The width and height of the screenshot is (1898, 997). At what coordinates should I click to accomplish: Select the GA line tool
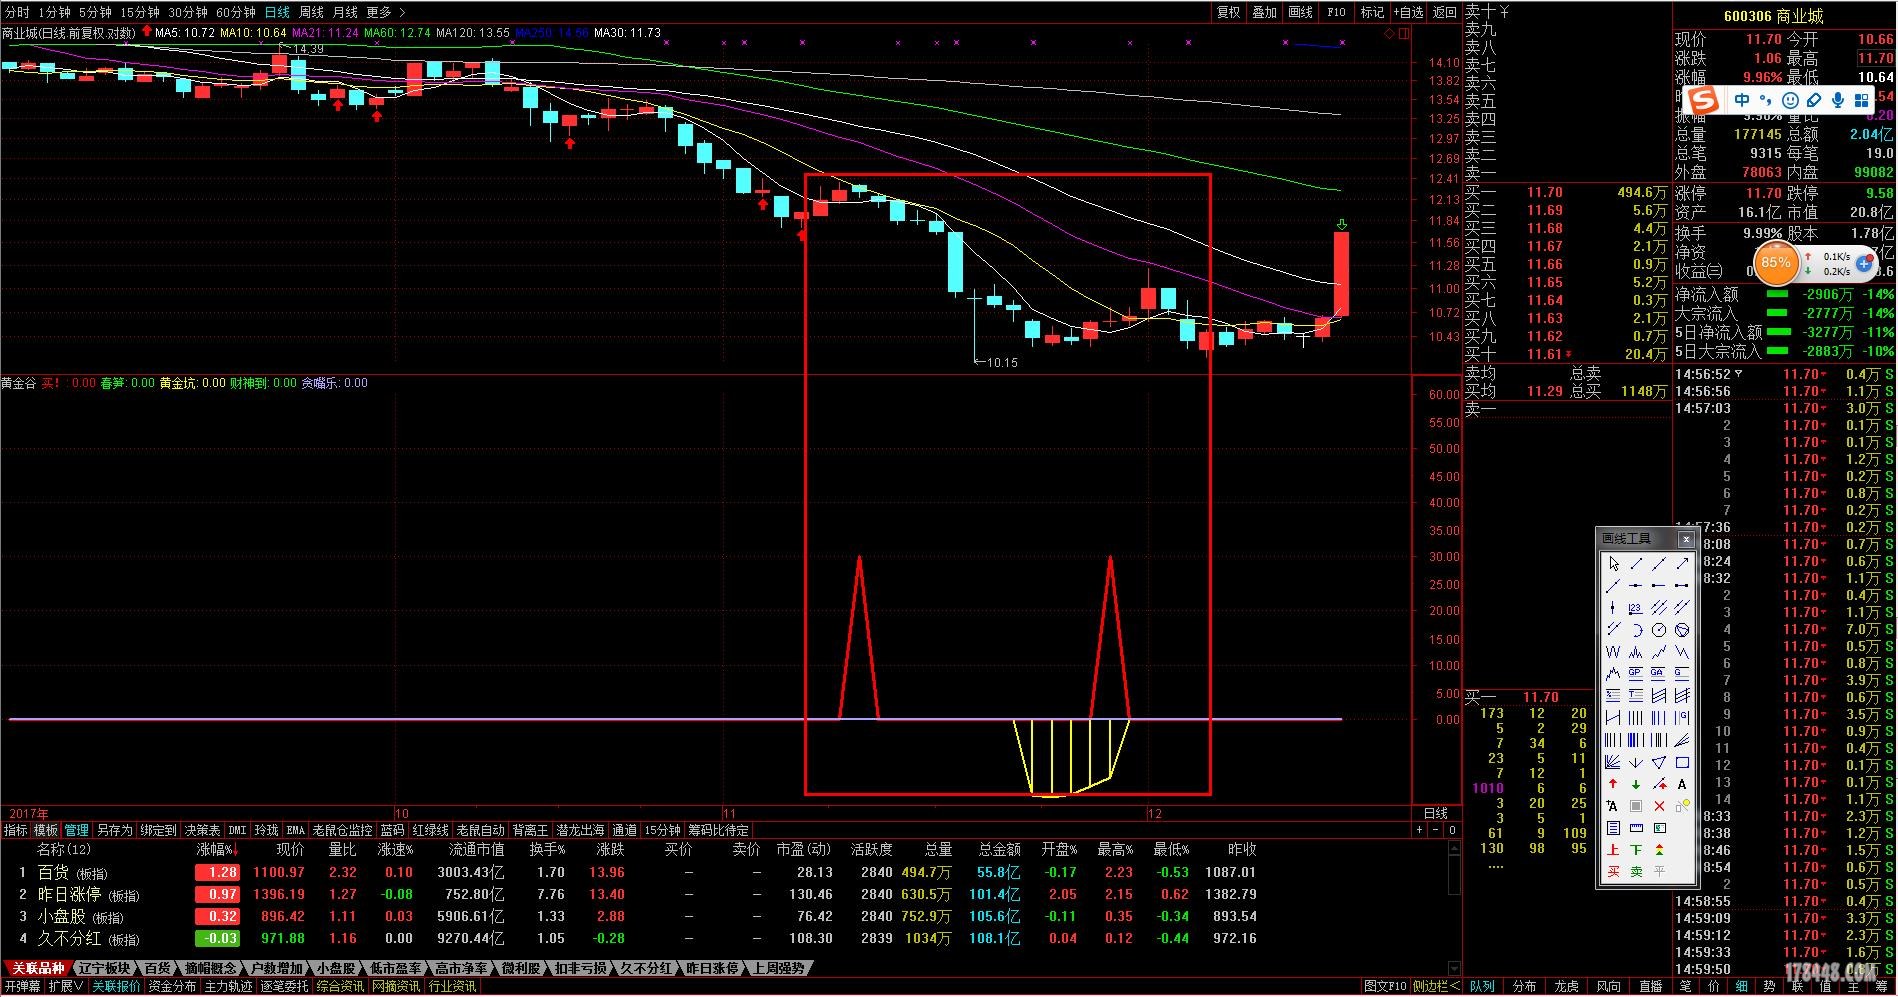1659,673
